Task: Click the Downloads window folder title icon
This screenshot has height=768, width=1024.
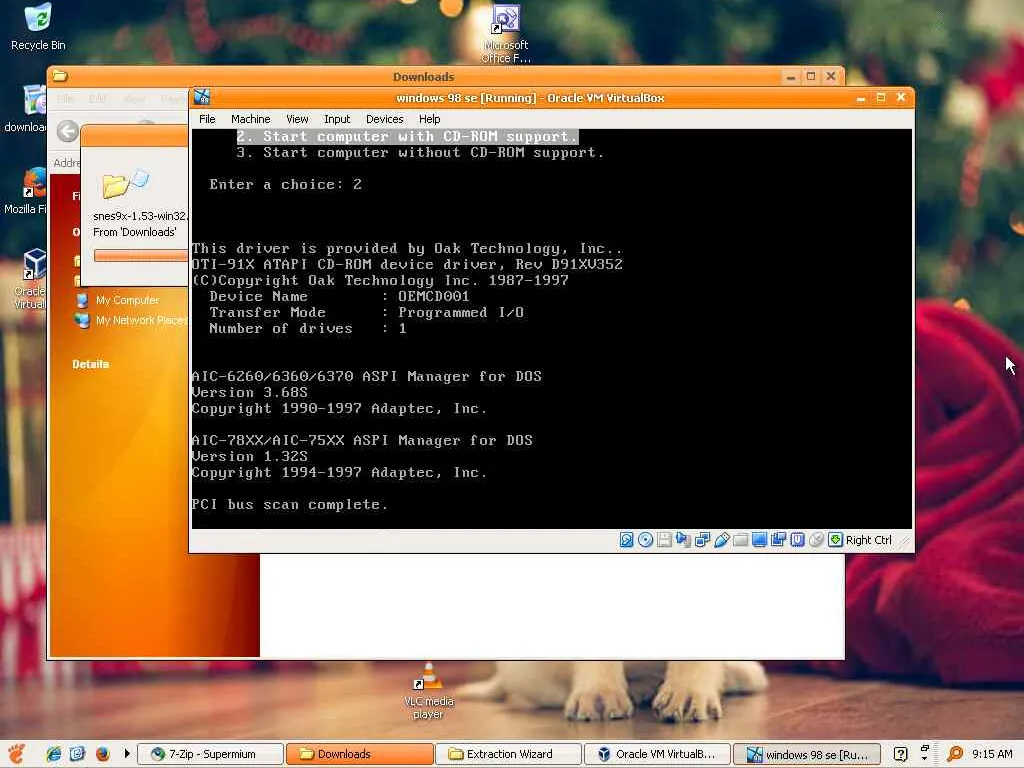Action: pos(60,76)
